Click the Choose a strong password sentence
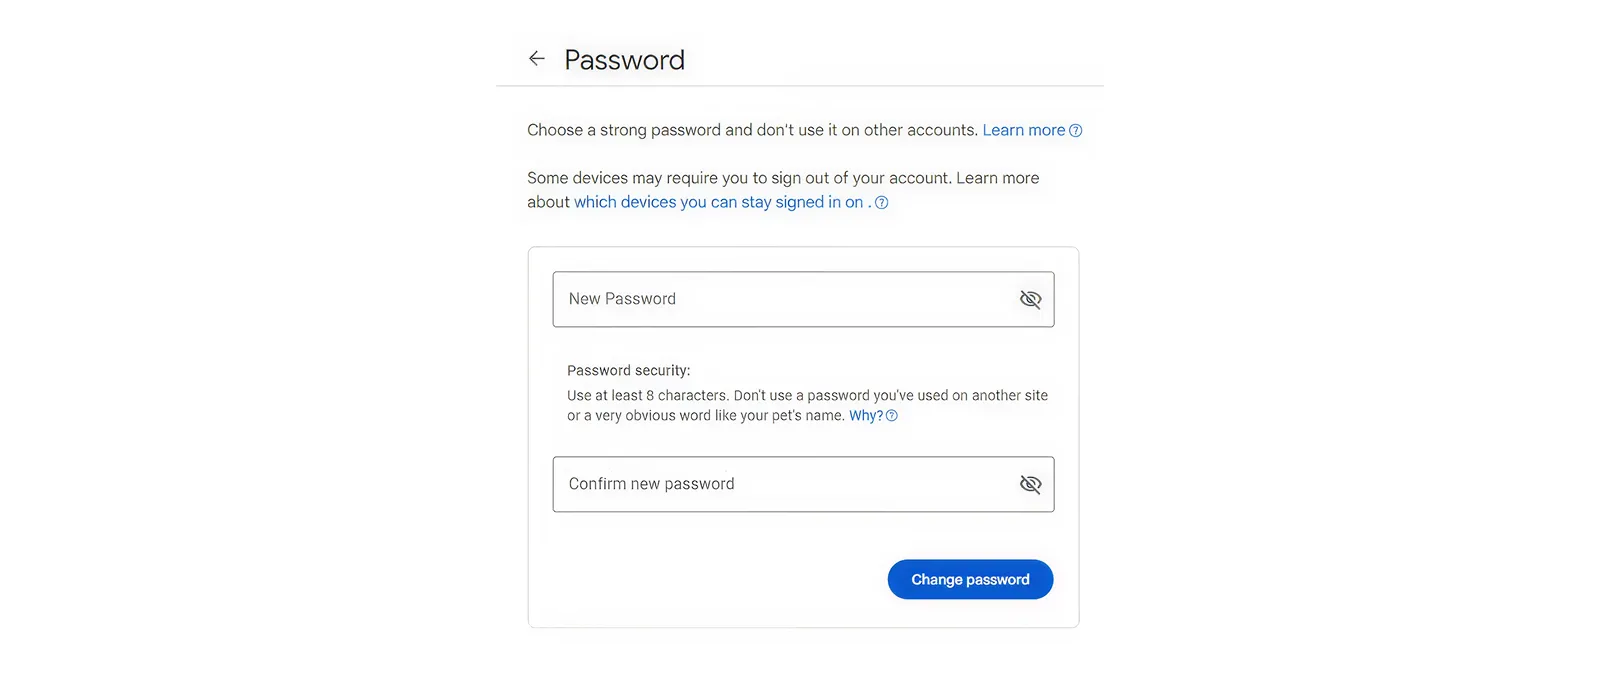 click(x=752, y=130)
